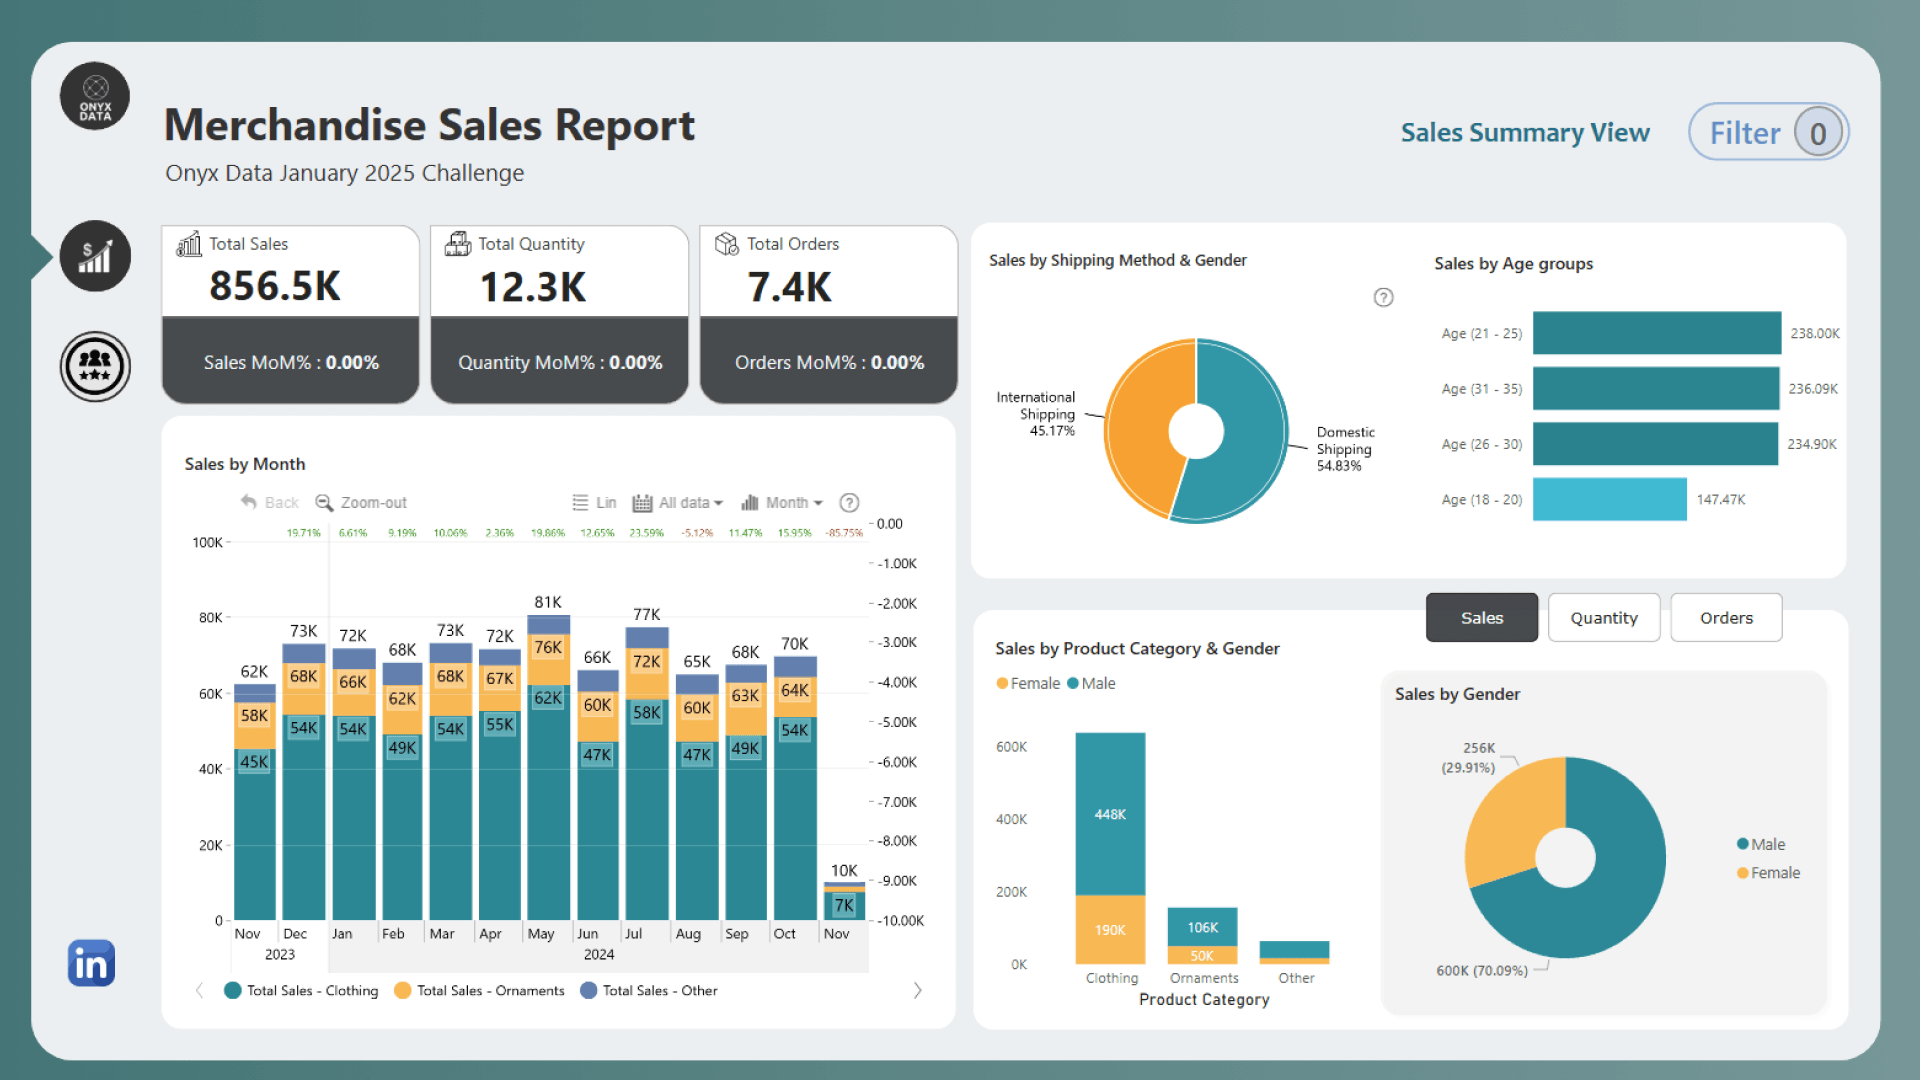Switch to the Quantity tab
Image resolution: width=1920 pixels, height=1080 pixels.
click(x=1603, y=618)
